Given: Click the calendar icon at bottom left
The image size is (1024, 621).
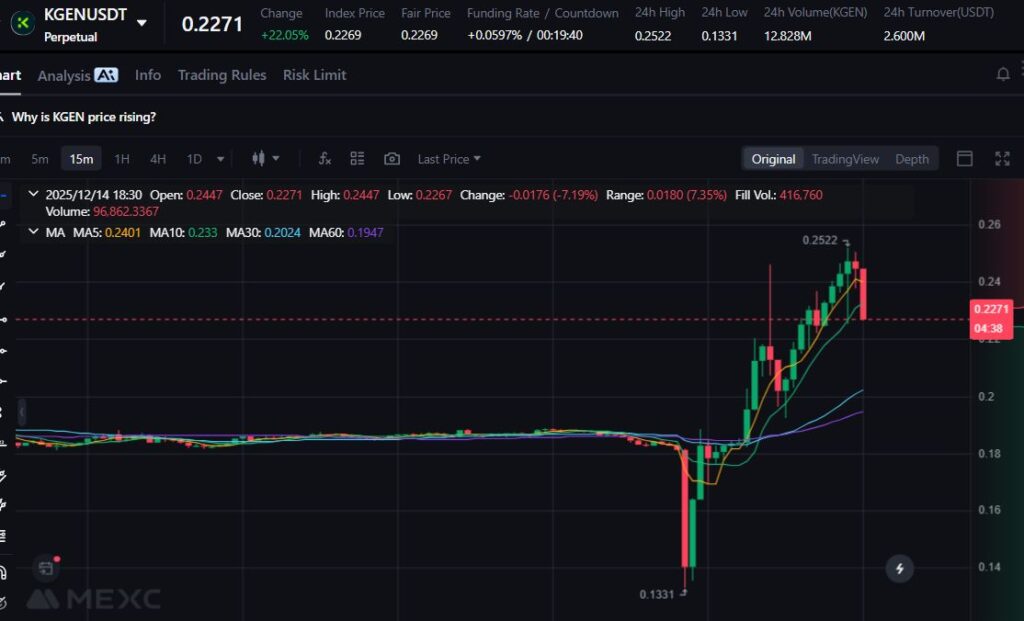Looking at the screenshot, I should click(x=45, y=569).
